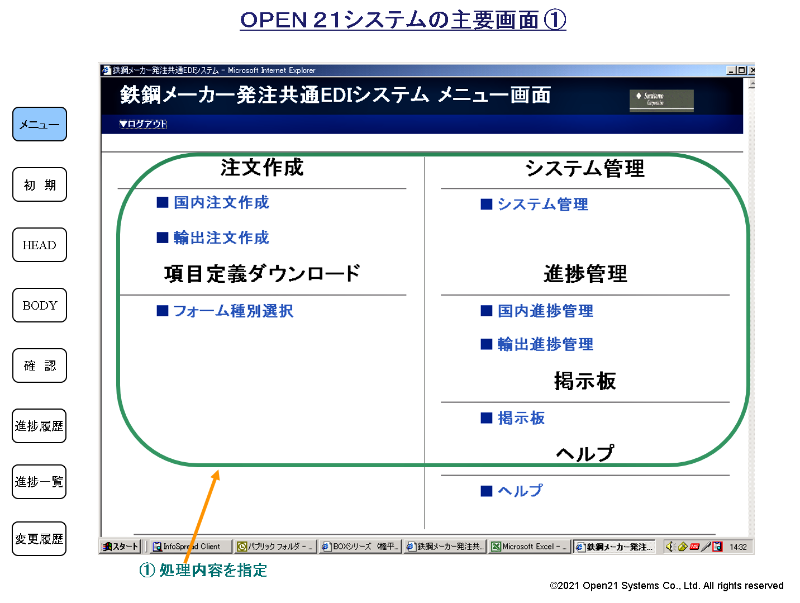Open the blue ヘルプ link

[520, 491]
